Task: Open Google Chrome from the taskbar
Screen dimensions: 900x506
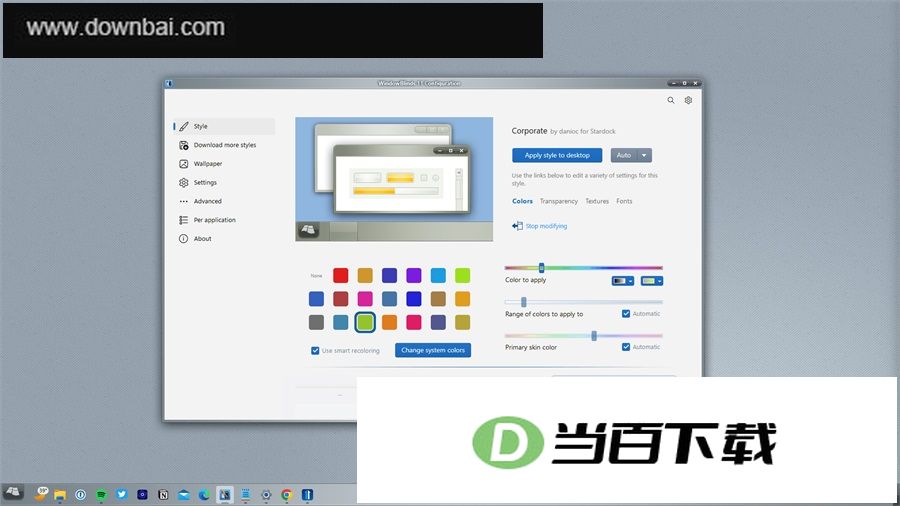Action: [286, 495]
